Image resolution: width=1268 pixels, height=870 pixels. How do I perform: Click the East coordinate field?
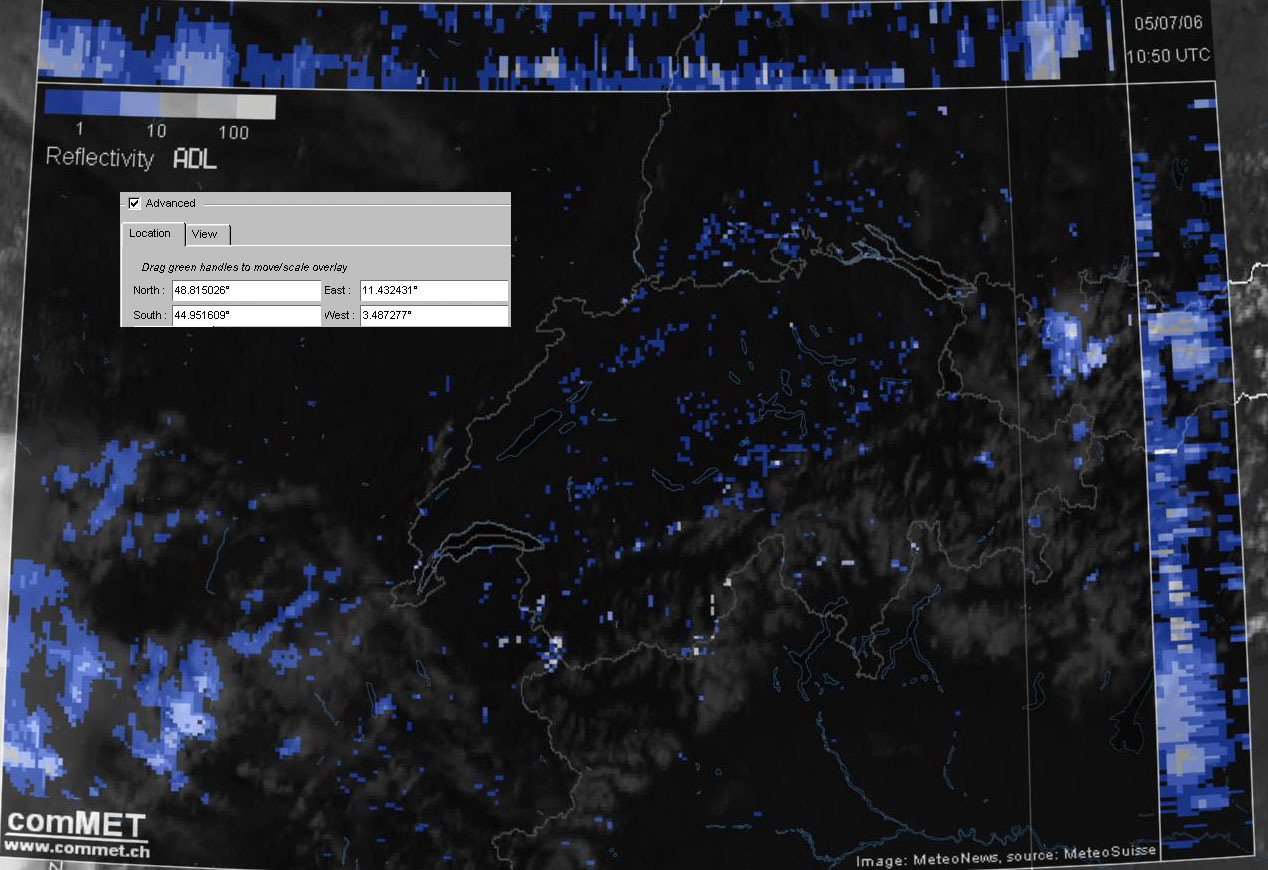434,291
